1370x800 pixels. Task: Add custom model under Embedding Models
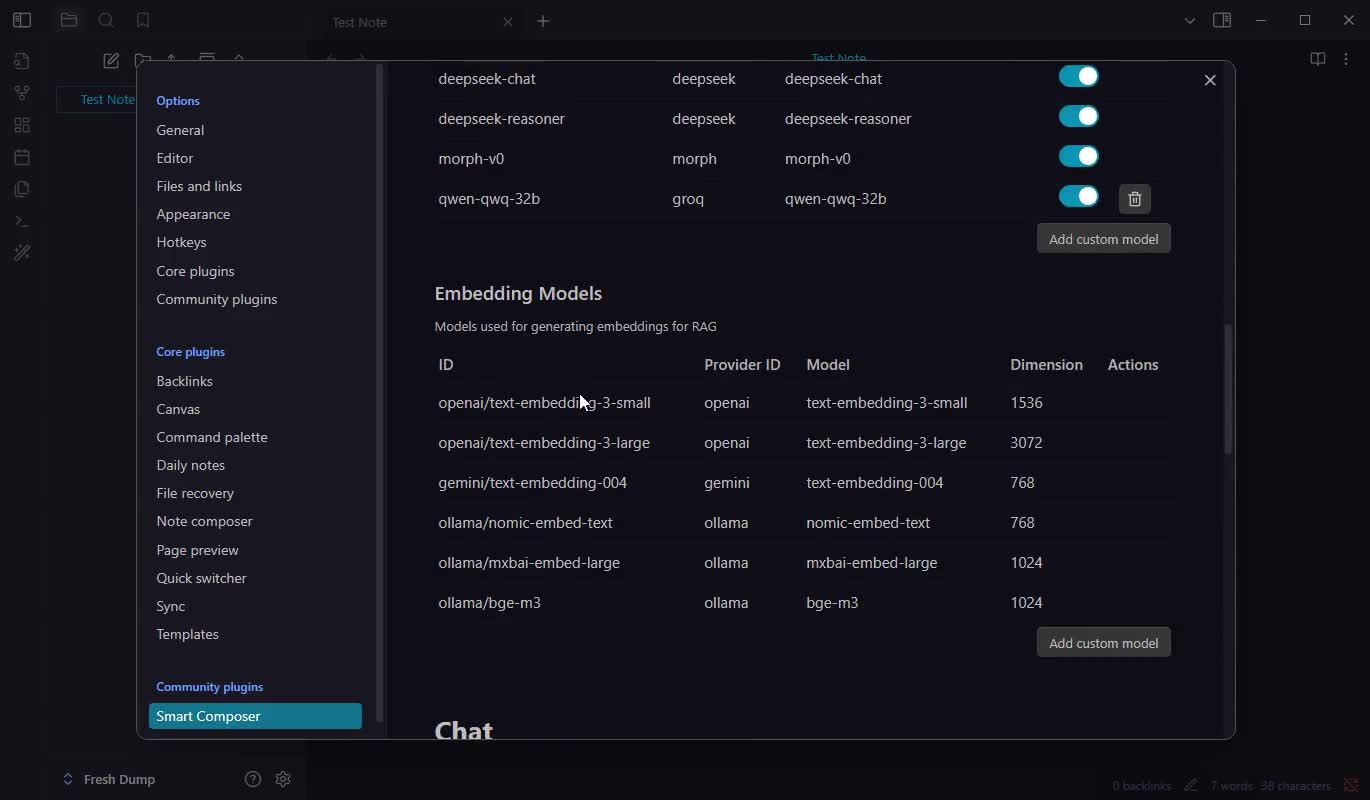click(1103, 643)
